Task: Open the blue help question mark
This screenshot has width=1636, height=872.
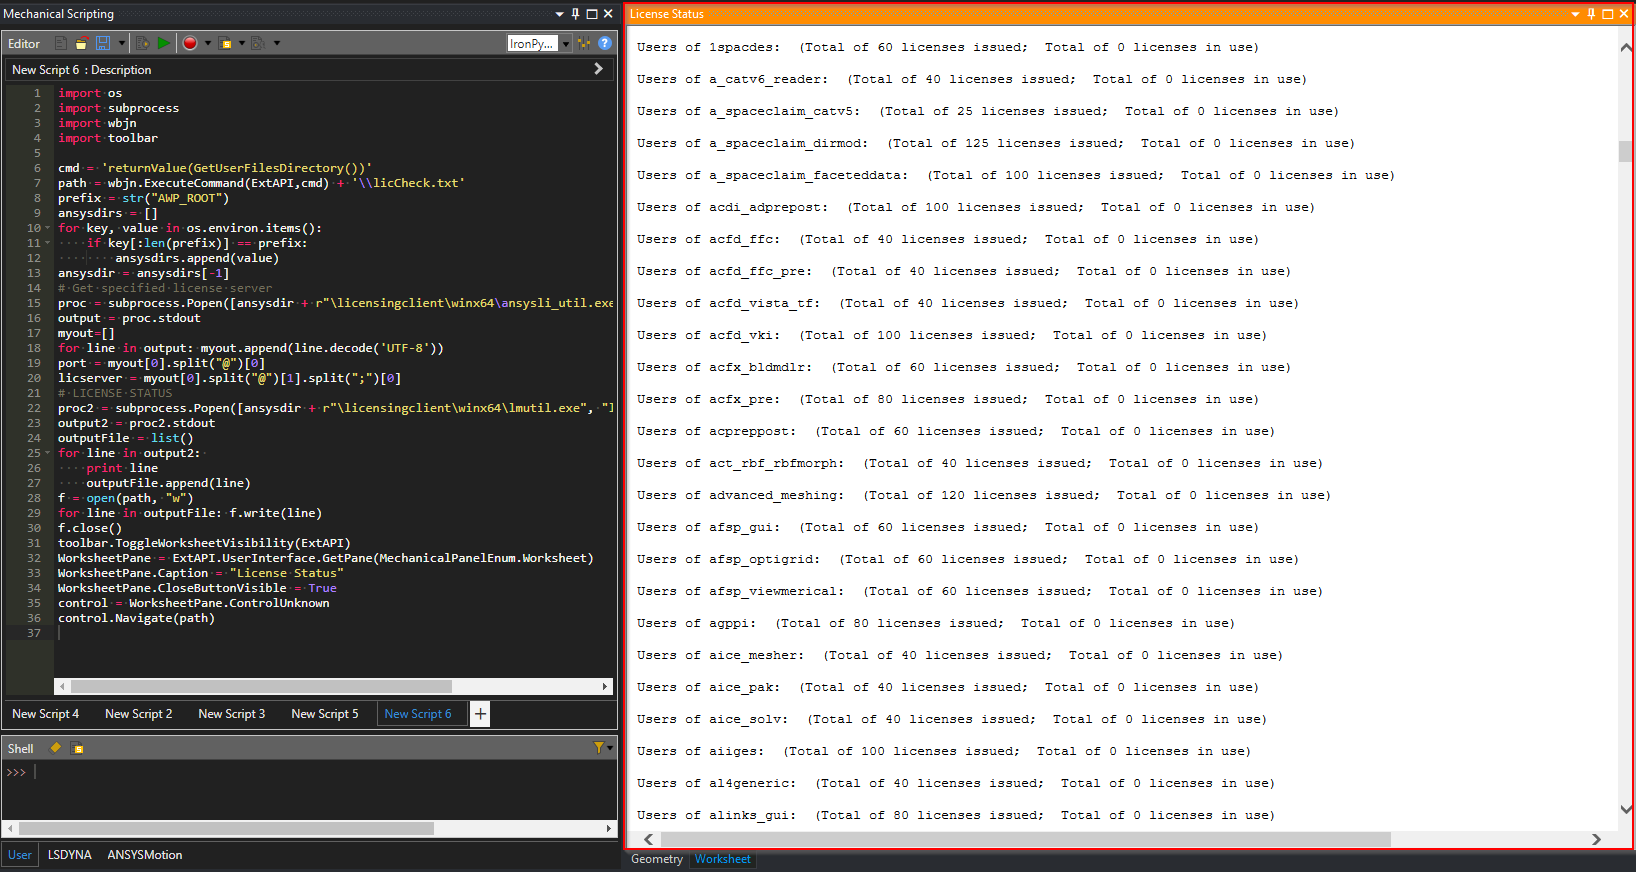Action: [x=605, y=43]
